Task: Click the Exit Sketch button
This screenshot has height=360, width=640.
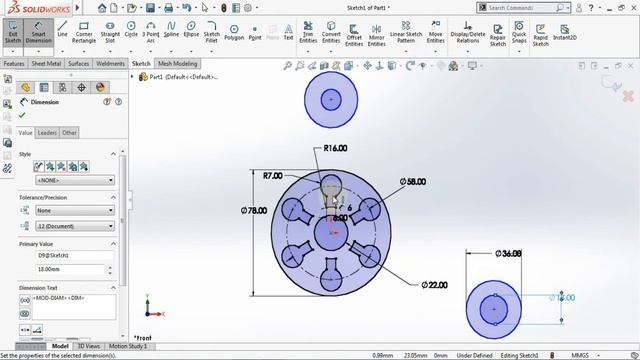Action: pos(13,32)
